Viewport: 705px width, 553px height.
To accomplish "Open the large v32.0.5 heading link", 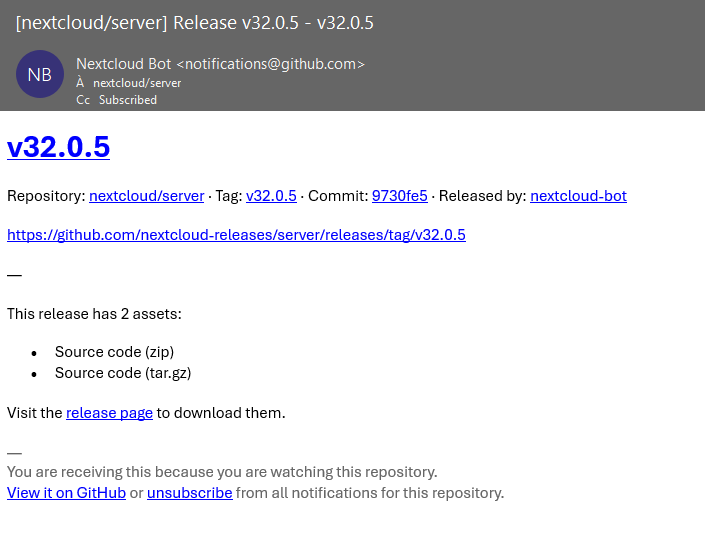I will pyautogui.click(x=58, y=147).
